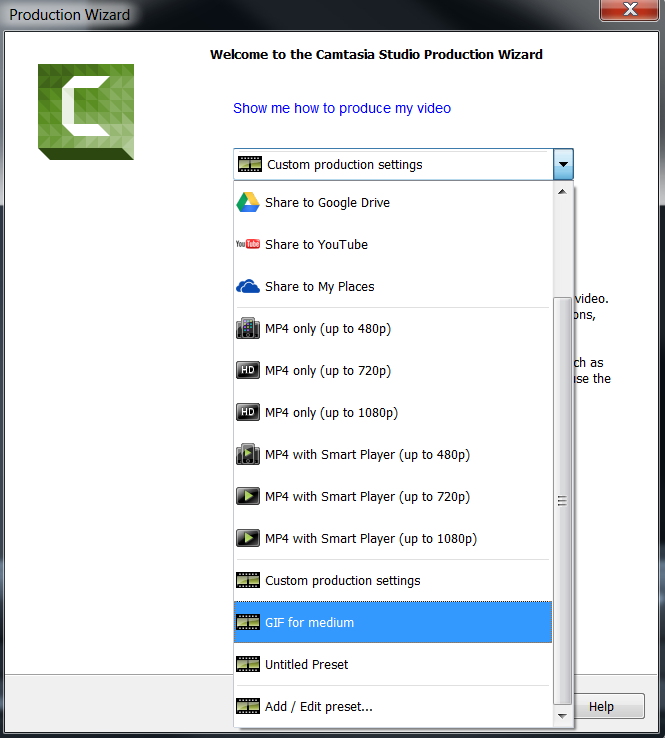Screen dimensions: 665x738
Task: Click the play icon for Smart Player 720p
Action: point(248,496)
